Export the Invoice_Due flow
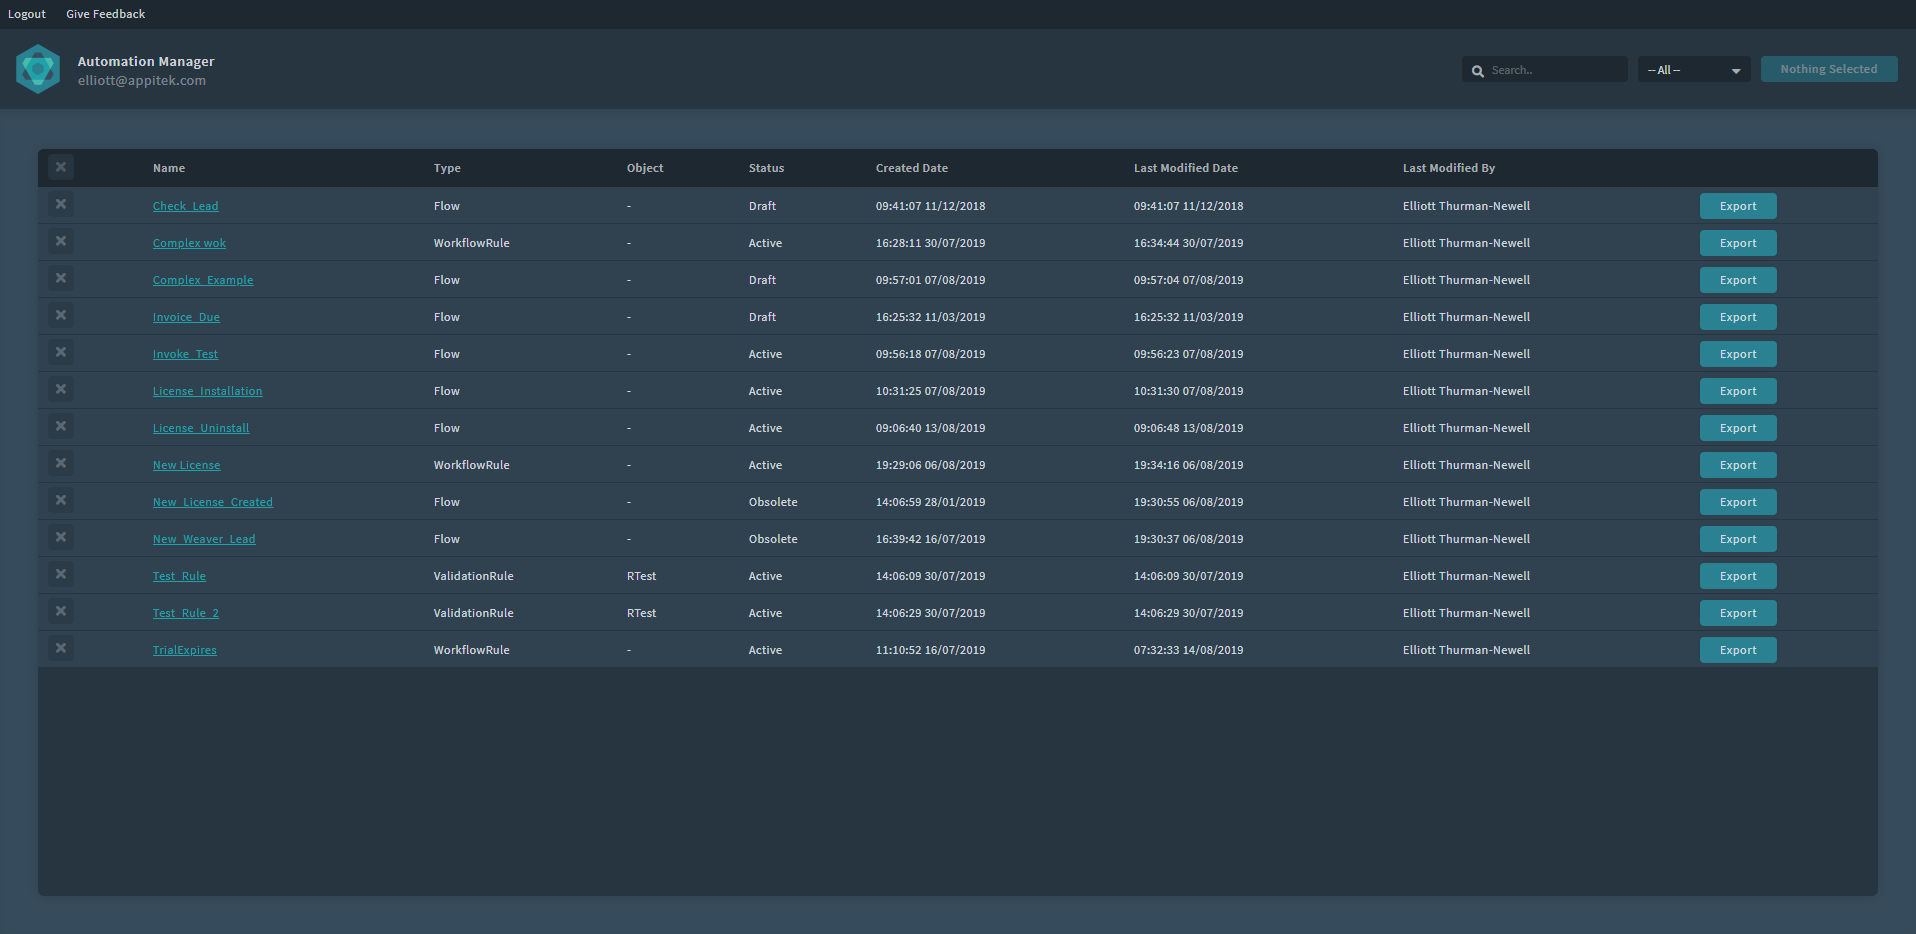Image resolution: width=1916 pixels, height=934 pixels. pyautogui.click(x=1738, y=317)
